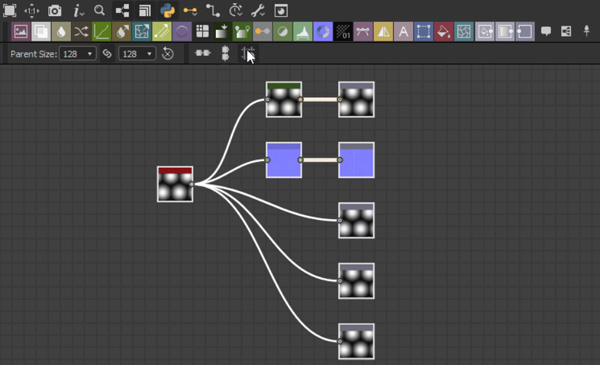Select the link creation mode icon
This screenshot has width=600, height=365.
tap(213, 11)
